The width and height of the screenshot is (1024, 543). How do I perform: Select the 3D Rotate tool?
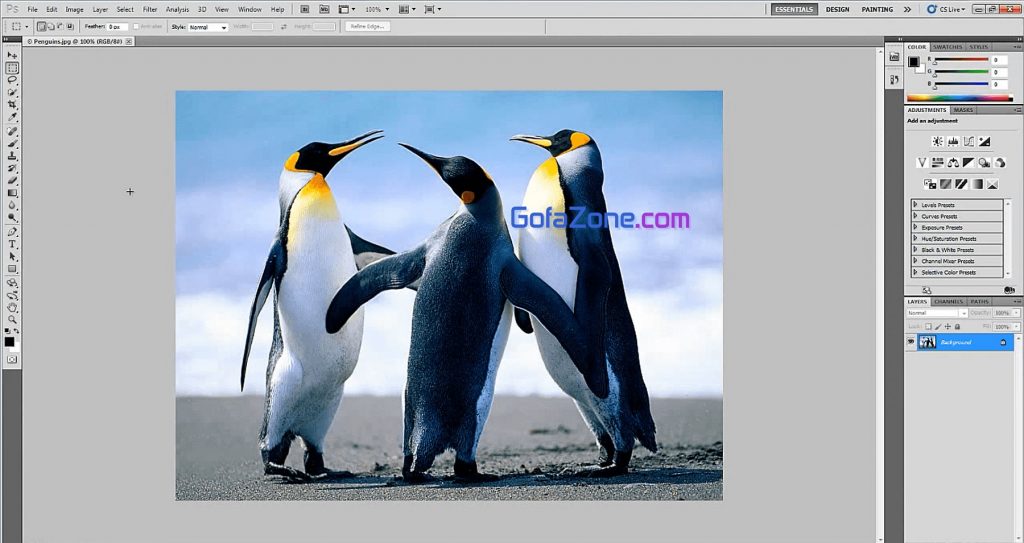click(12, 283)
